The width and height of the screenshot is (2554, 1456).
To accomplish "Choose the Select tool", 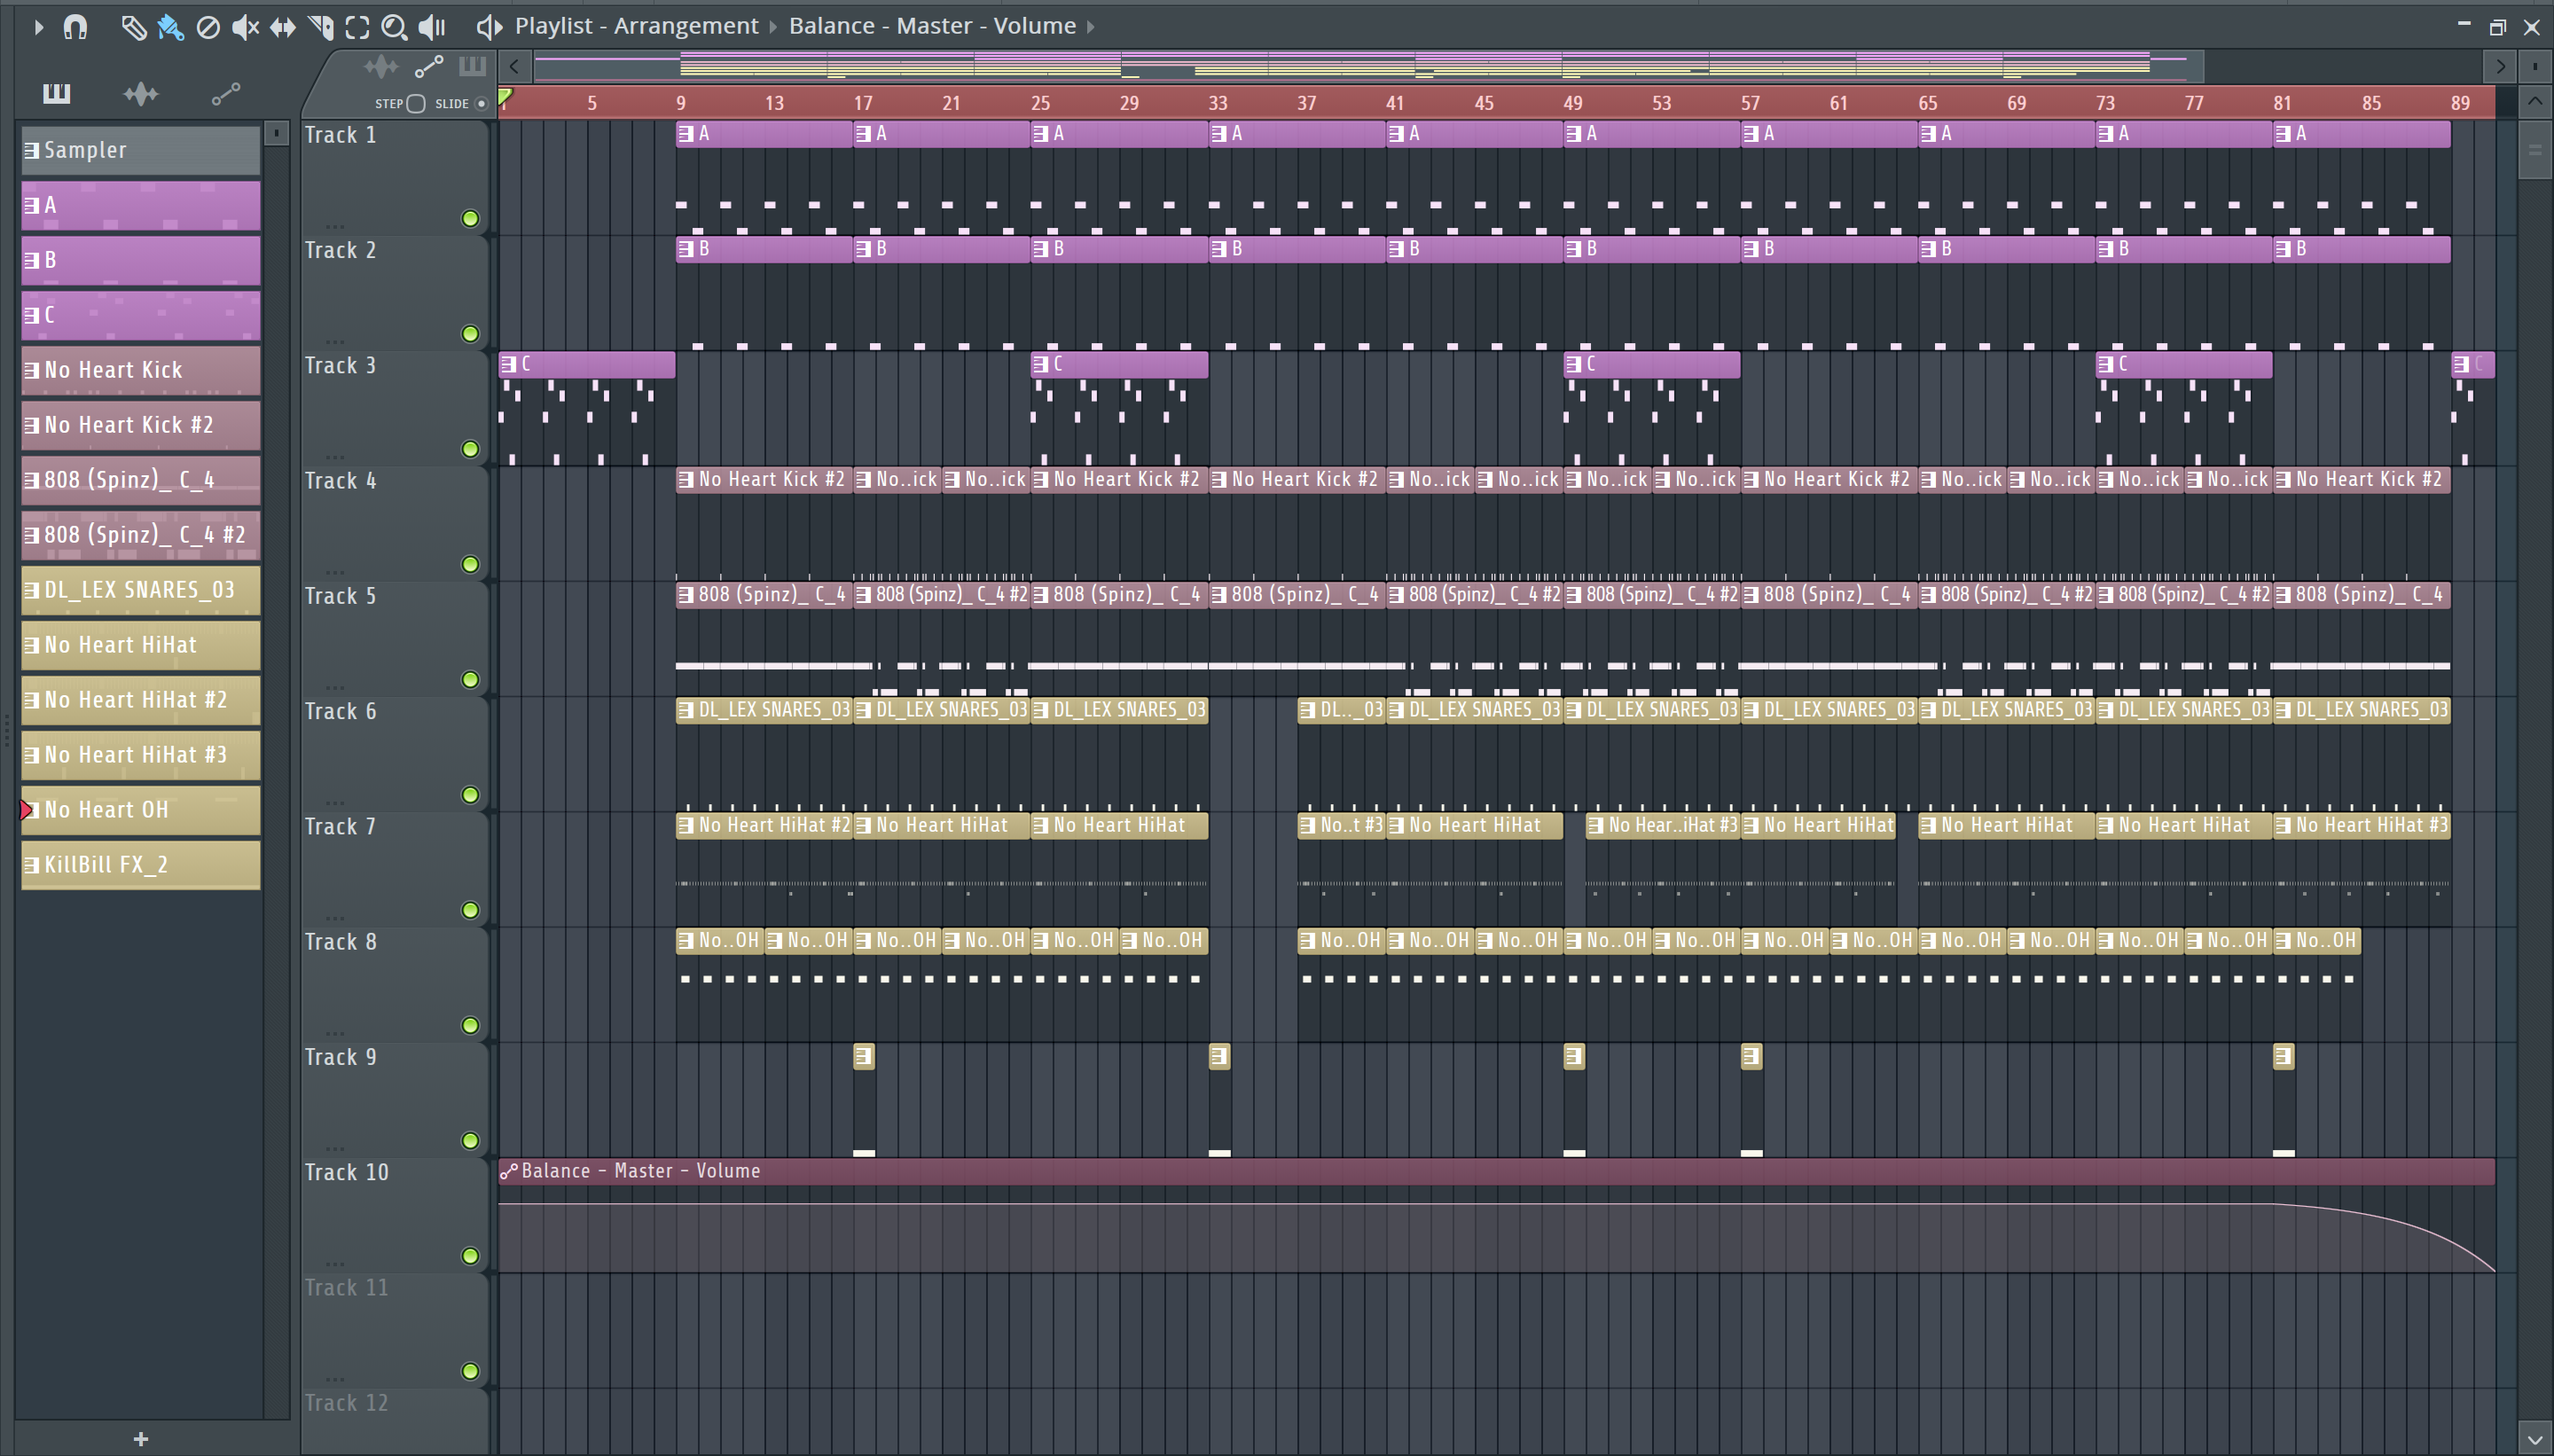I will pos(357,27).
